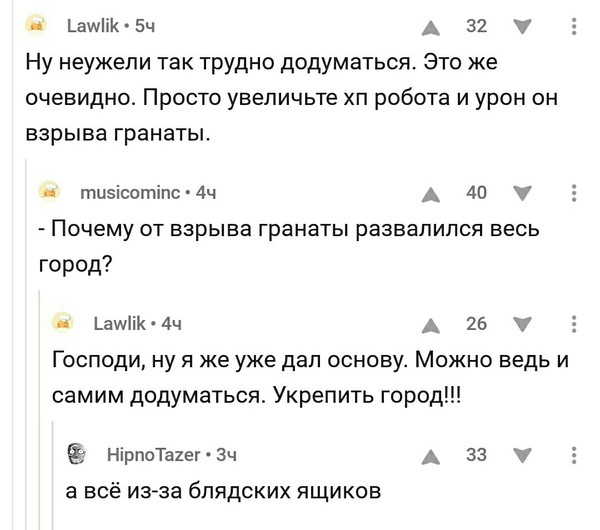The width and height of the screenshot is (600, 530).
Task: Click HipnoTazer's skull avatar
Action: pyautogui.click(x=74, y=454)
